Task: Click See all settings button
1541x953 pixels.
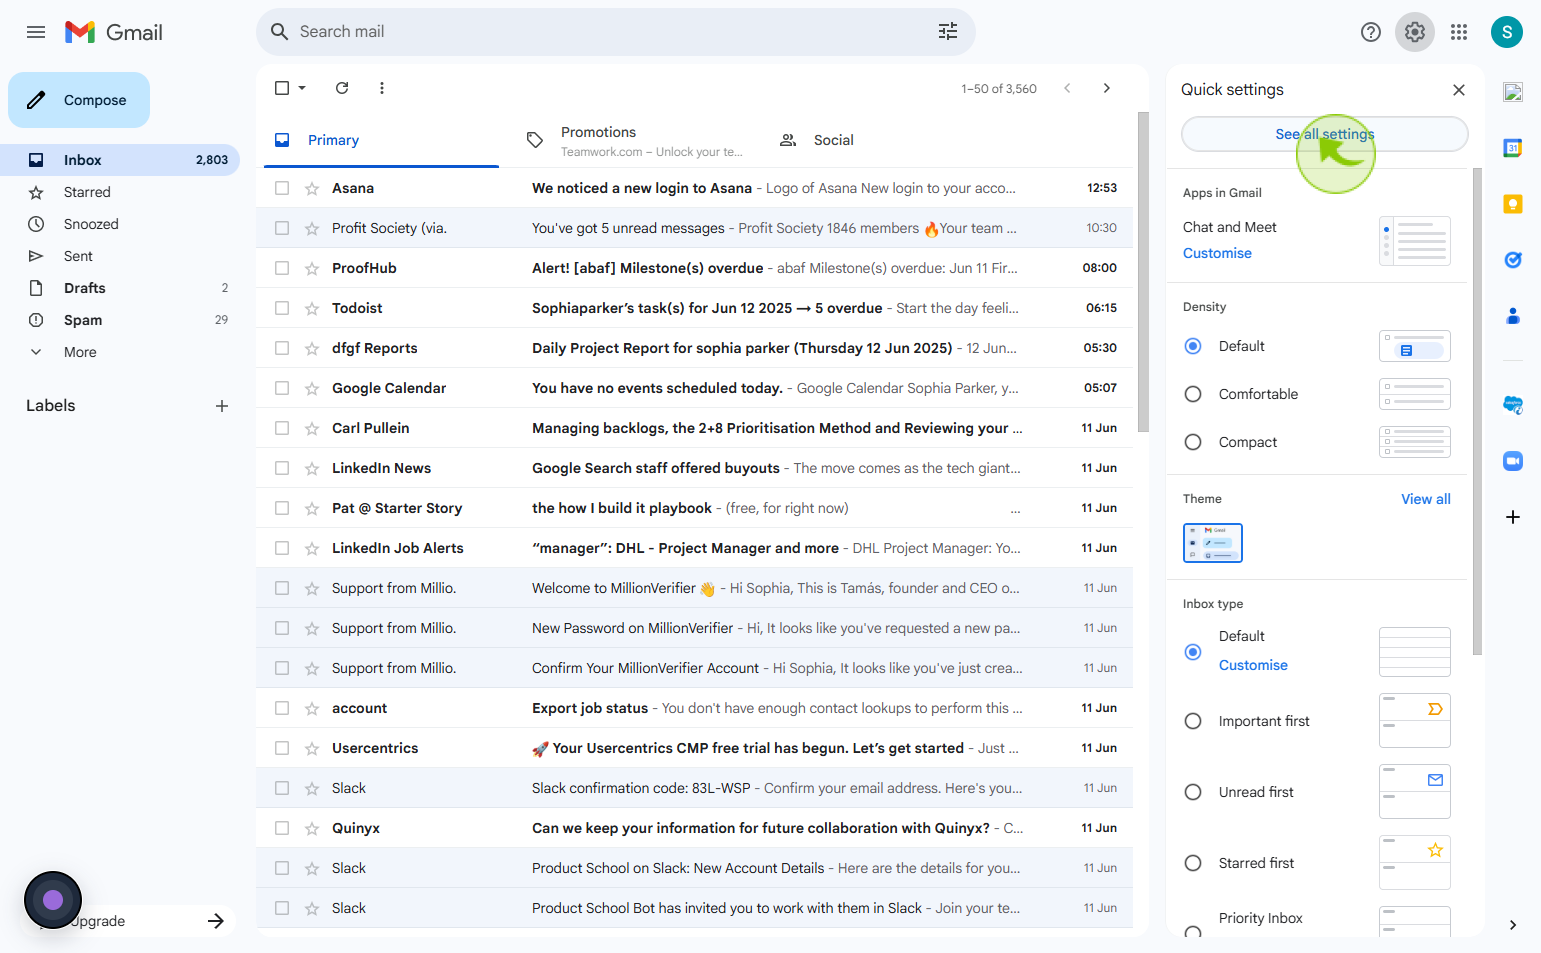Action: 1325,134
